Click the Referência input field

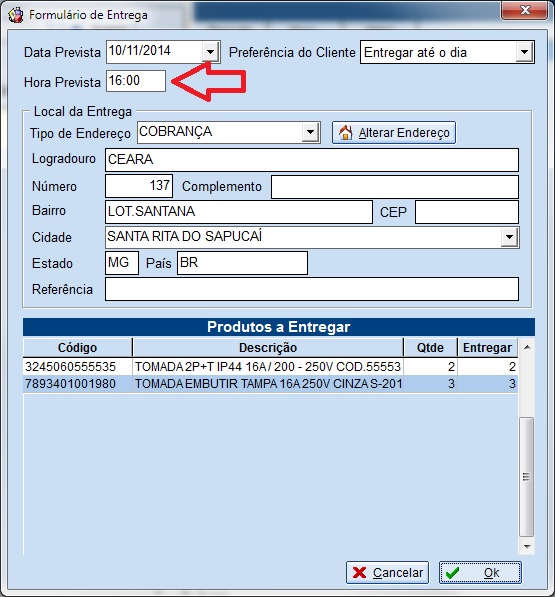312,289
